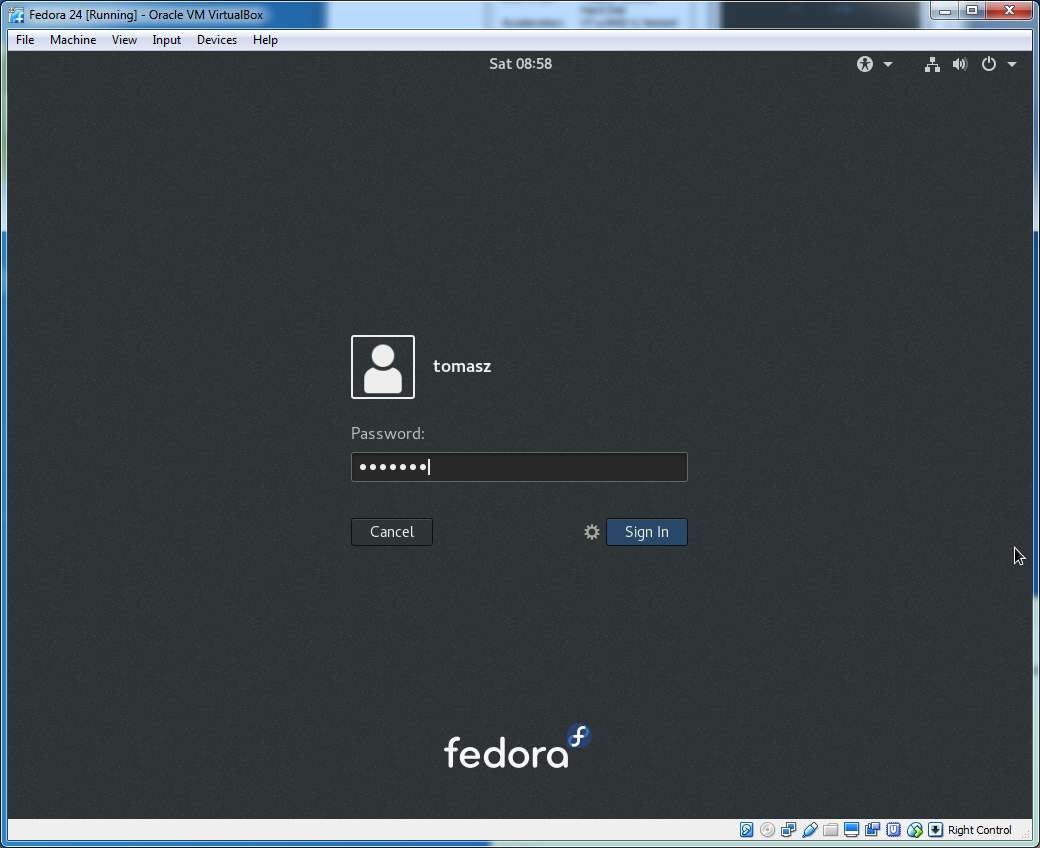Click the video capture status icon
Image resolution: width=1040 pixels, height=848 pixels.
872,829
